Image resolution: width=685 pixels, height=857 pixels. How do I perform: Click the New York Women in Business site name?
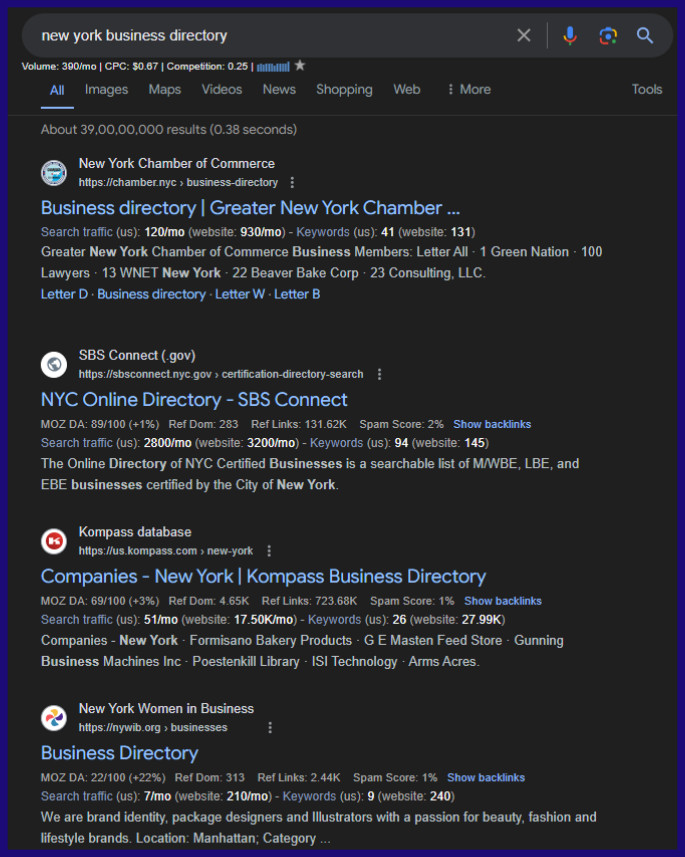(166, 708)
